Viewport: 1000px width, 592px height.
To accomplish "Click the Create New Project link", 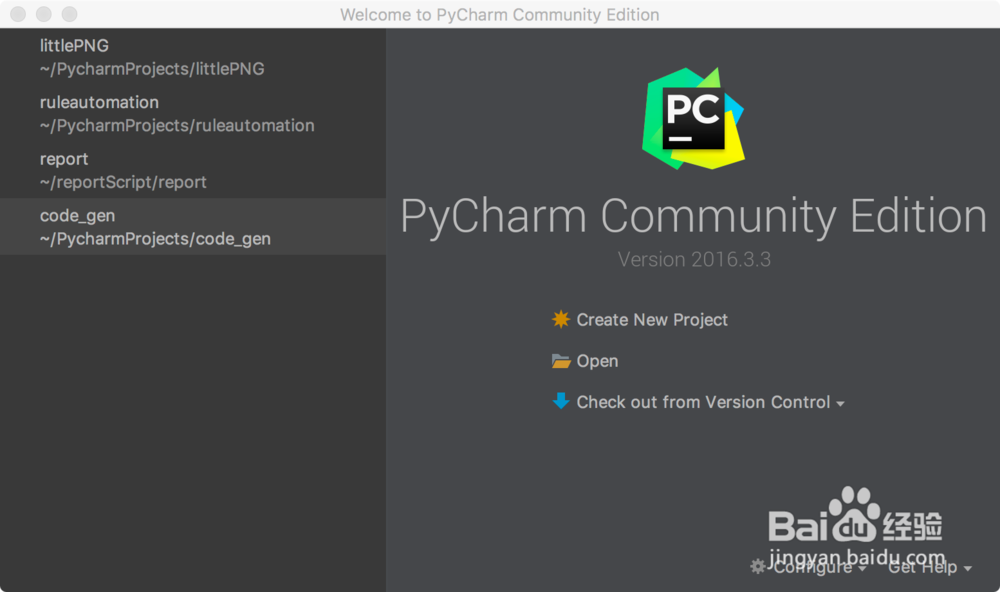I will point(651,320).
